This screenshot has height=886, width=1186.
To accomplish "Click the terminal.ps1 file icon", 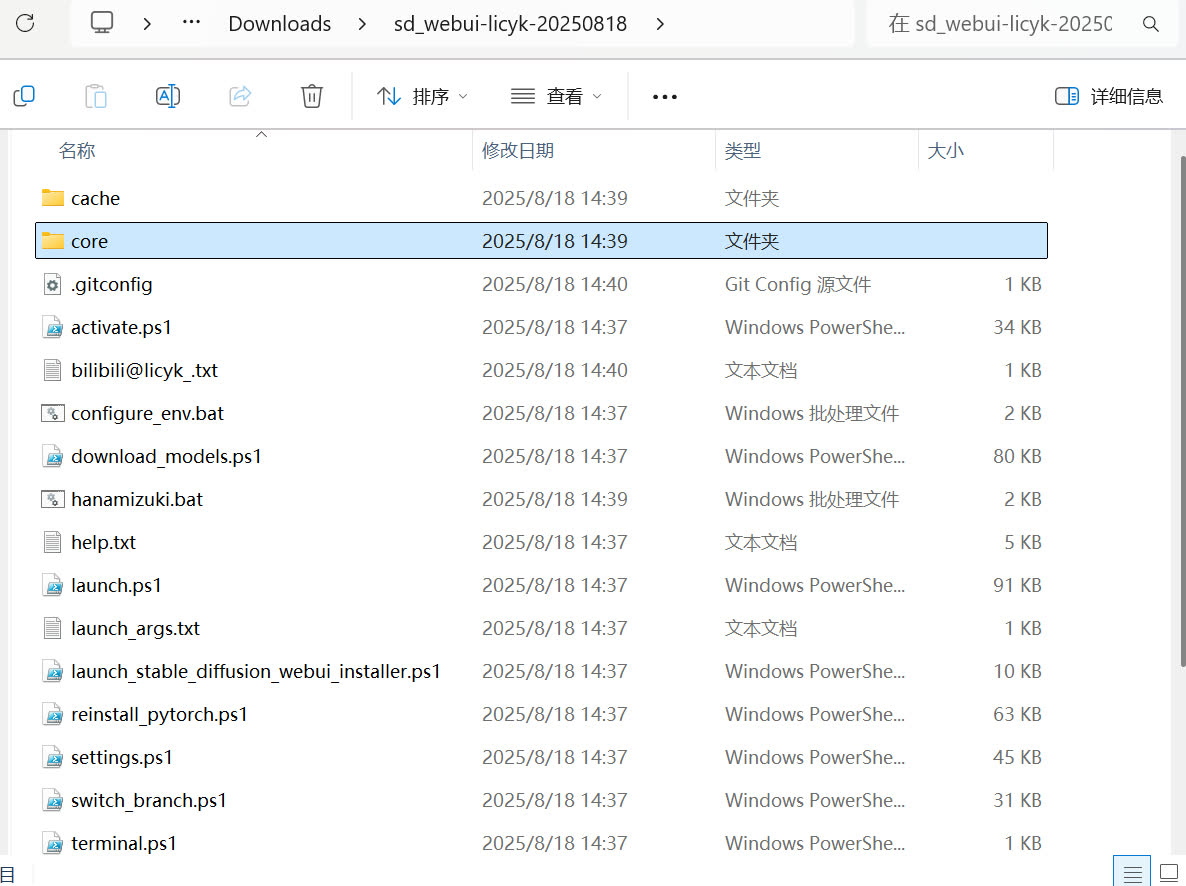I will 52,844.
